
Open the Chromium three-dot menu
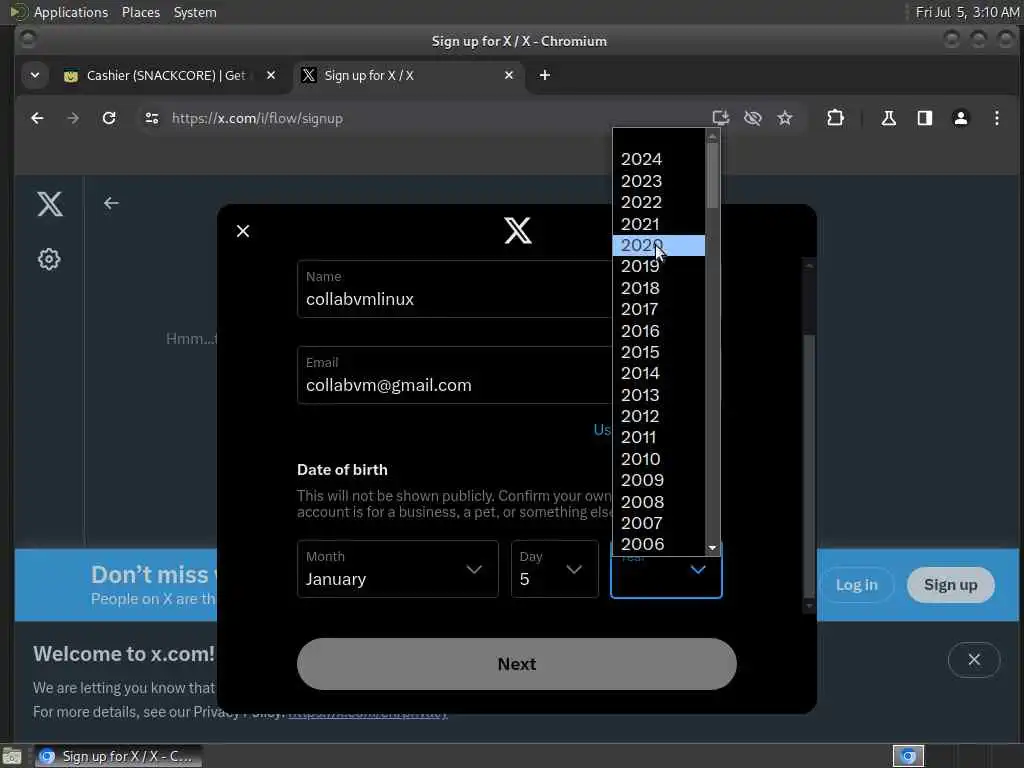click(997, 118)
